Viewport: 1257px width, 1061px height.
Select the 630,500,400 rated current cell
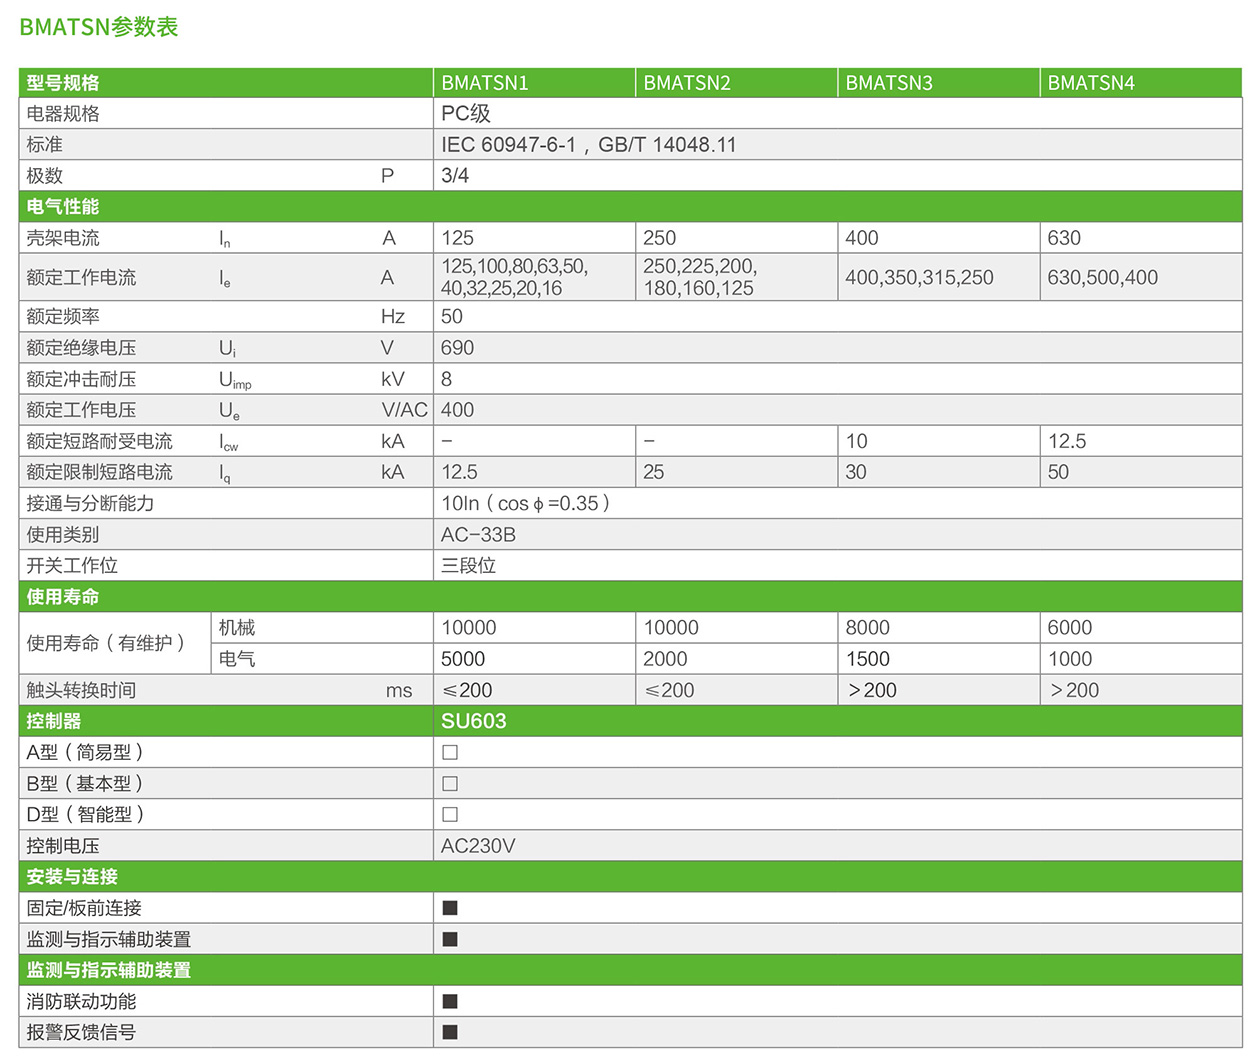pos(1102,277)
